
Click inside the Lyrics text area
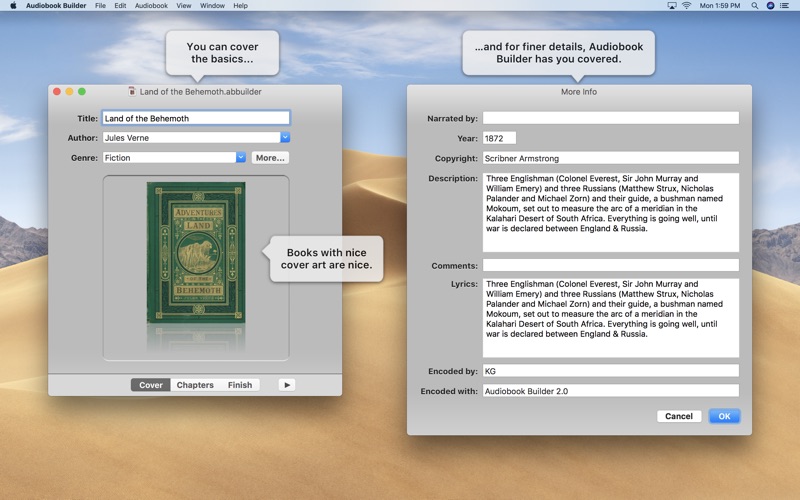tap(611, 318)
